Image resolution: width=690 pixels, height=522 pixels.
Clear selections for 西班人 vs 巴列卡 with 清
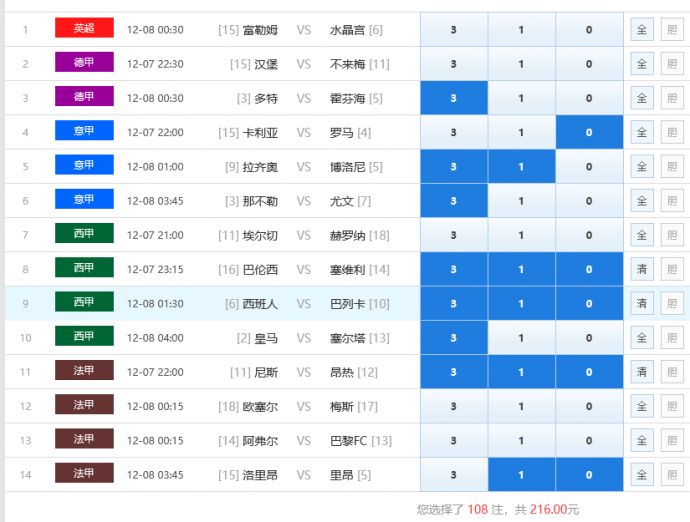[642, 303]
